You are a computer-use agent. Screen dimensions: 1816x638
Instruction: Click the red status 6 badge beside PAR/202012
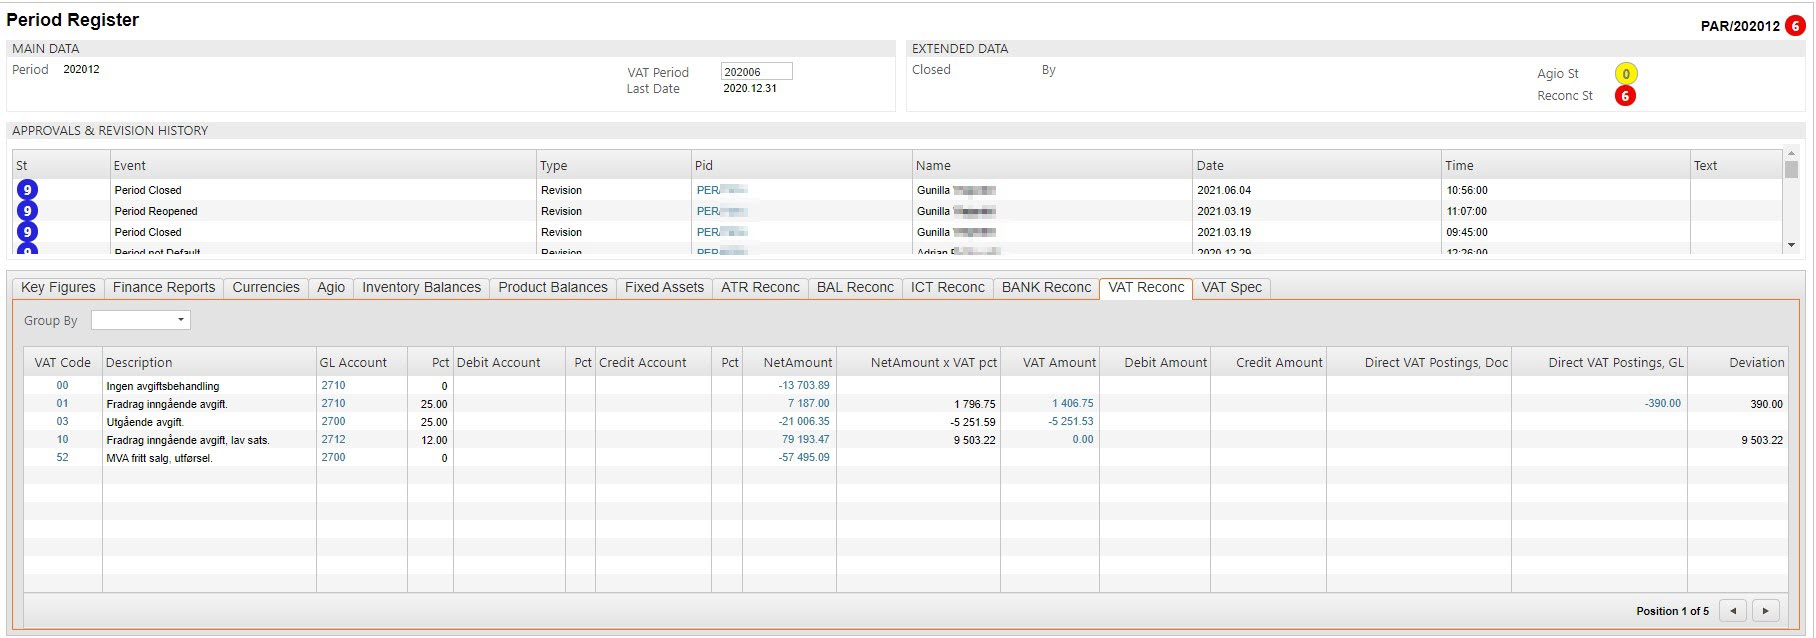point(1795,26)
